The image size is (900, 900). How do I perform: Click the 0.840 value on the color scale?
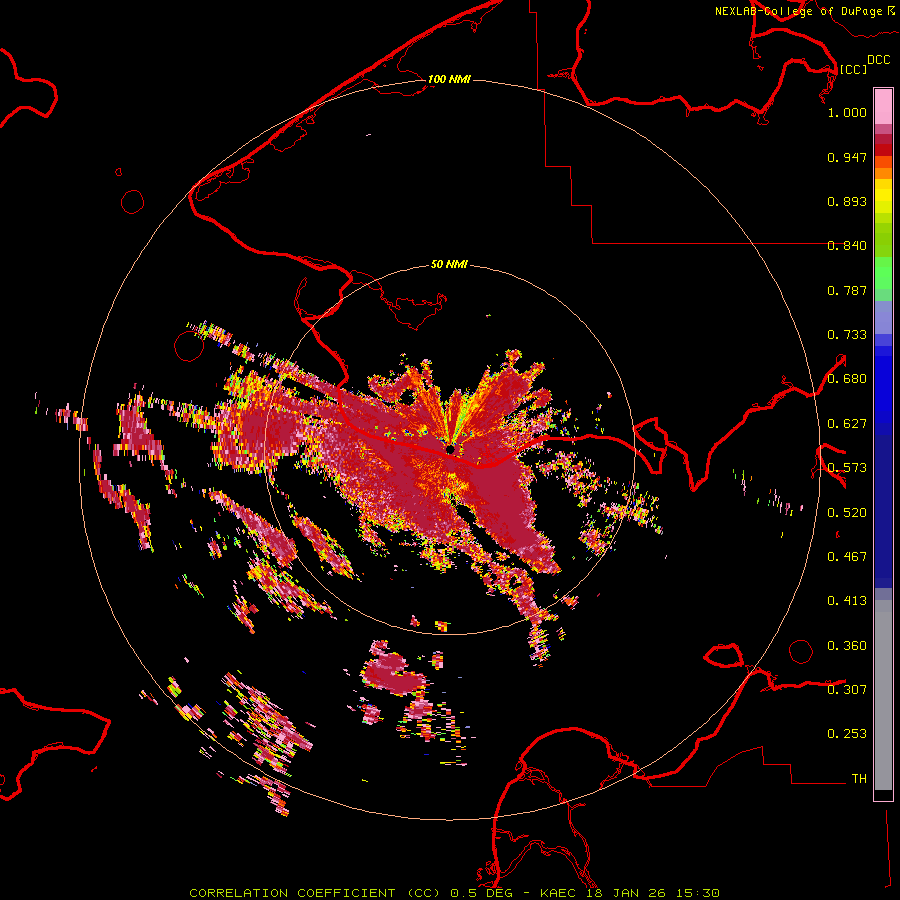(847, 246)
